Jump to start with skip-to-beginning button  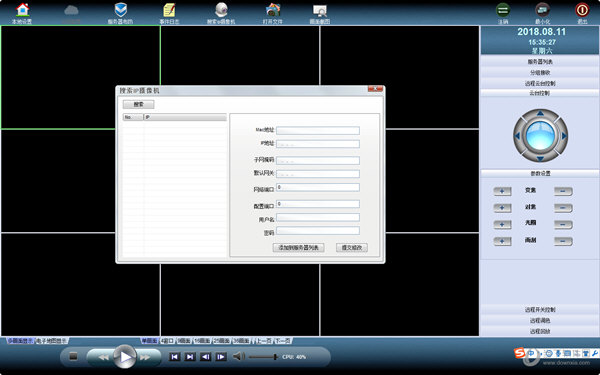[x=174, y=357]
